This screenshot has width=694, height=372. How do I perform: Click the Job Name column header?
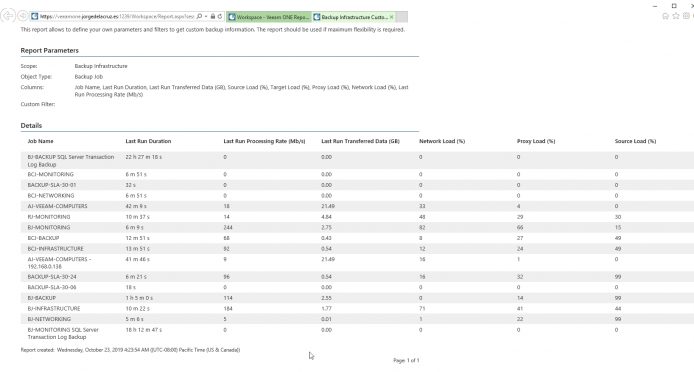pyautogui.click(x=40, y=141)
